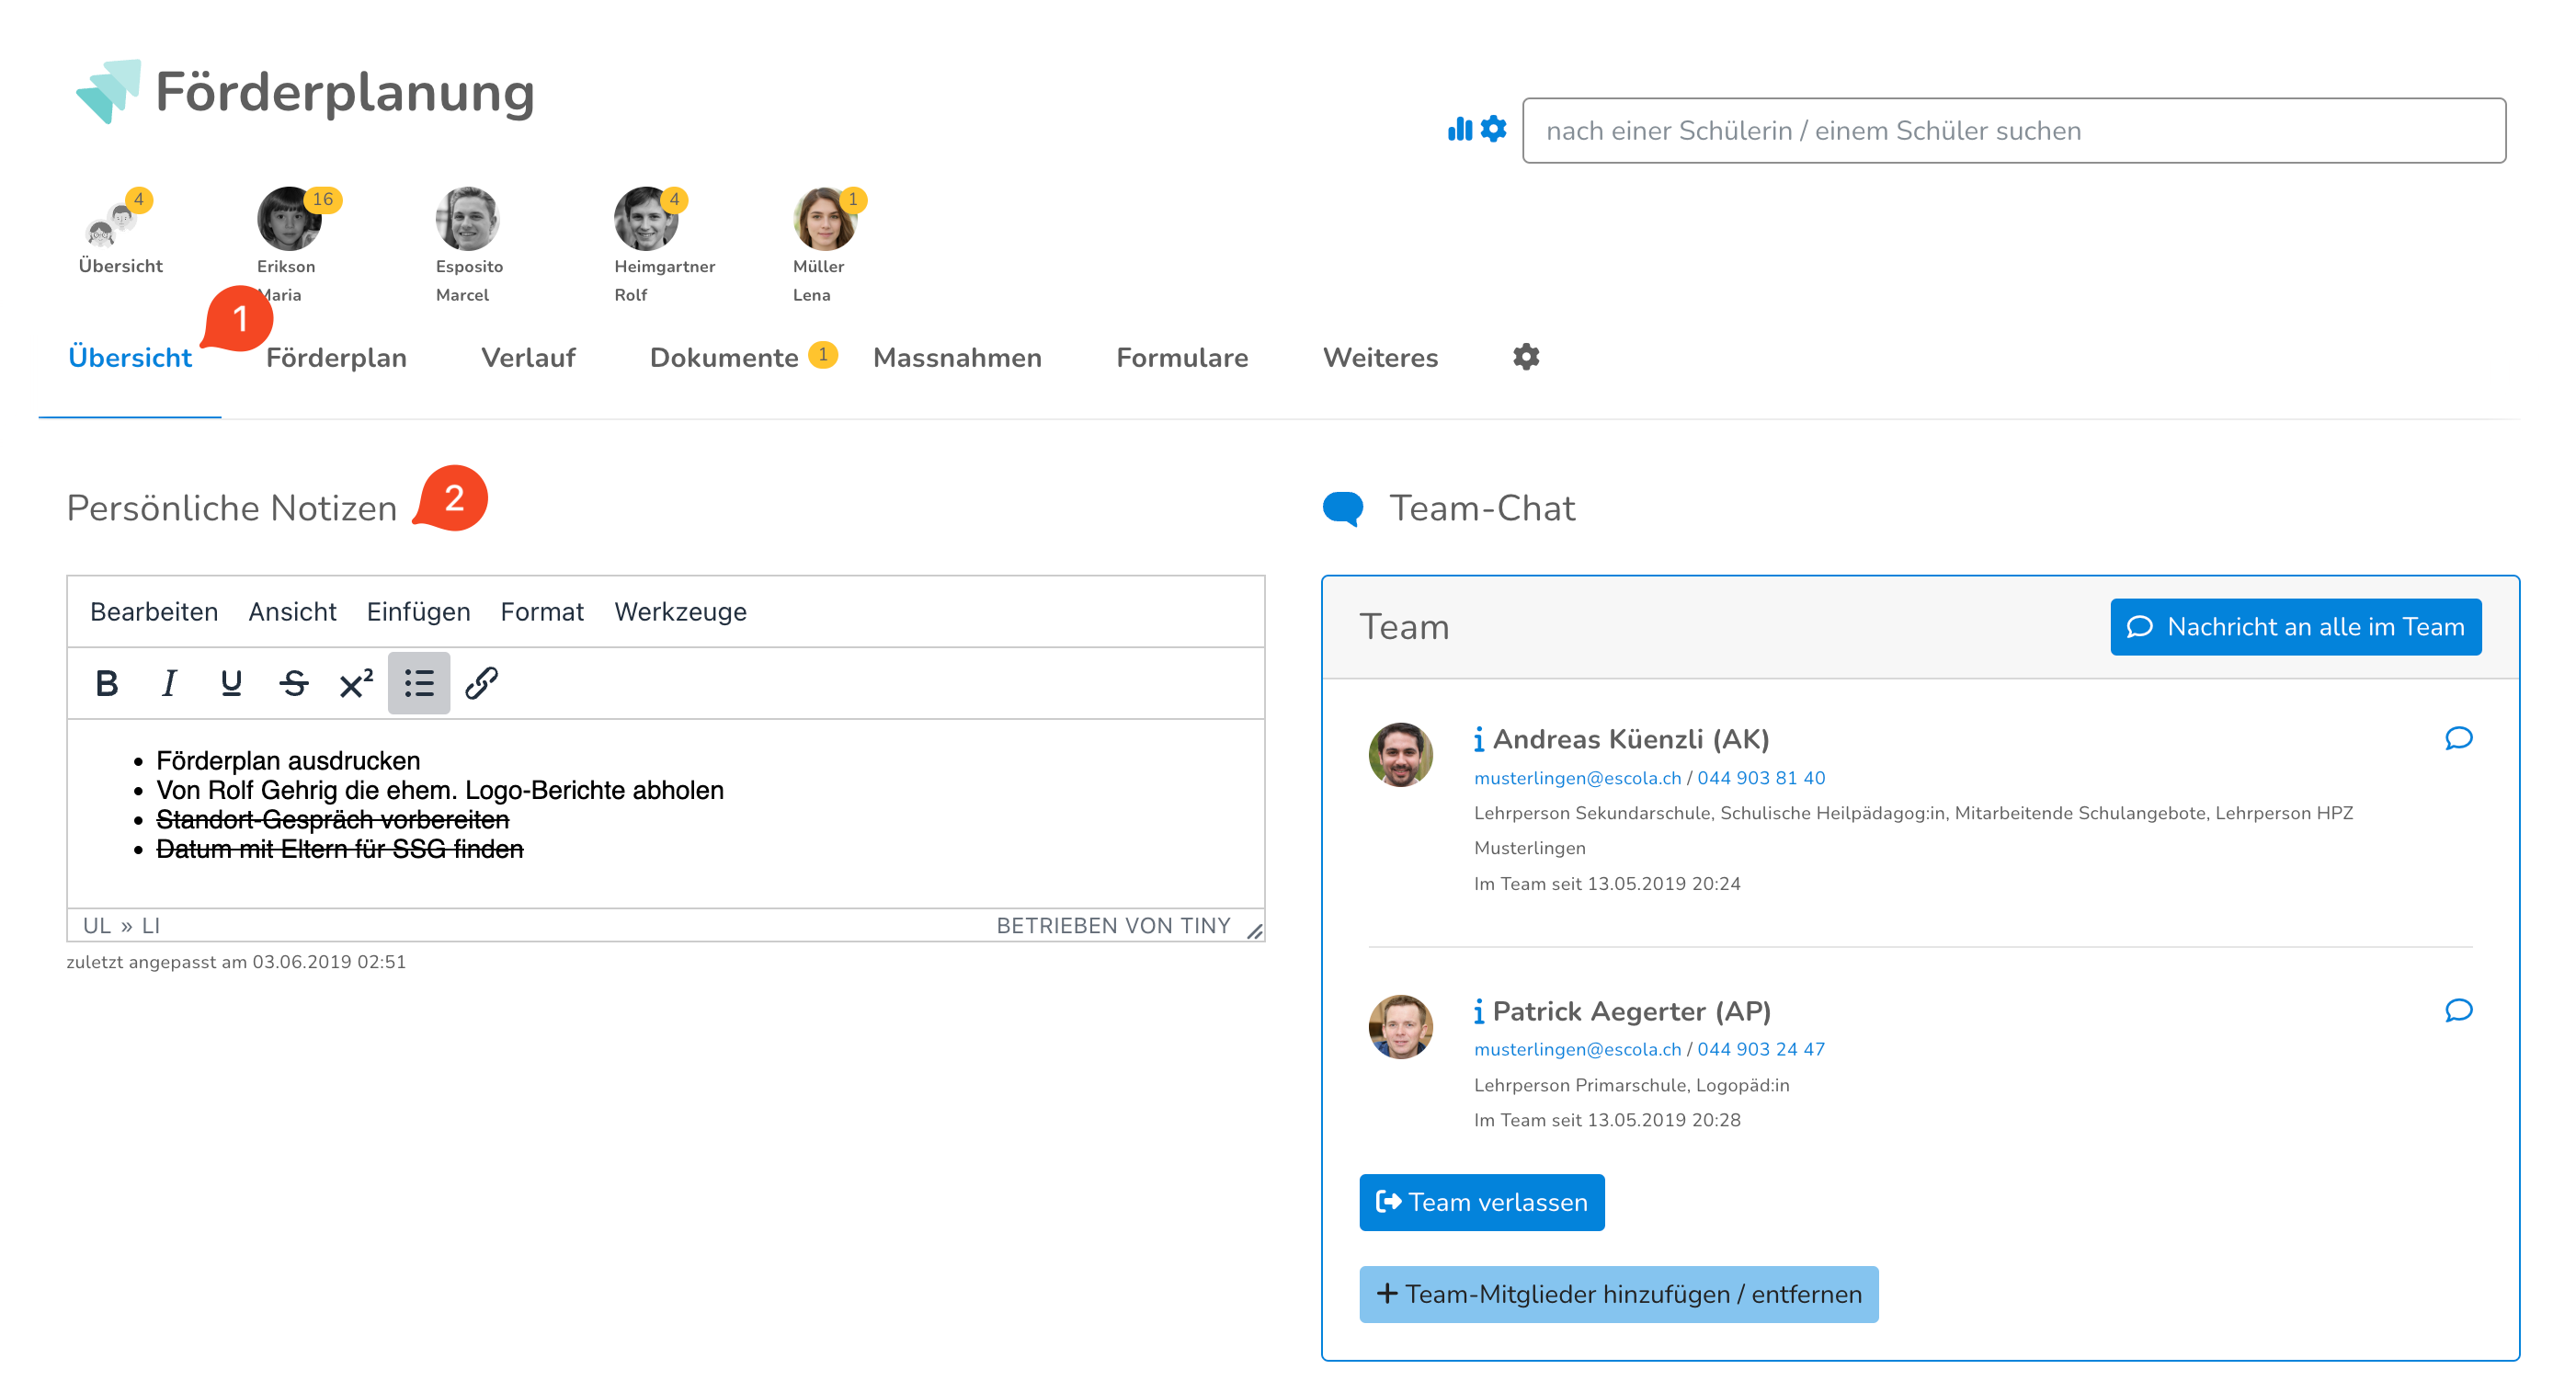Open the Bearbeiten editor menu
This screenshot has width=2576, height=1381.
pos(154,611)
